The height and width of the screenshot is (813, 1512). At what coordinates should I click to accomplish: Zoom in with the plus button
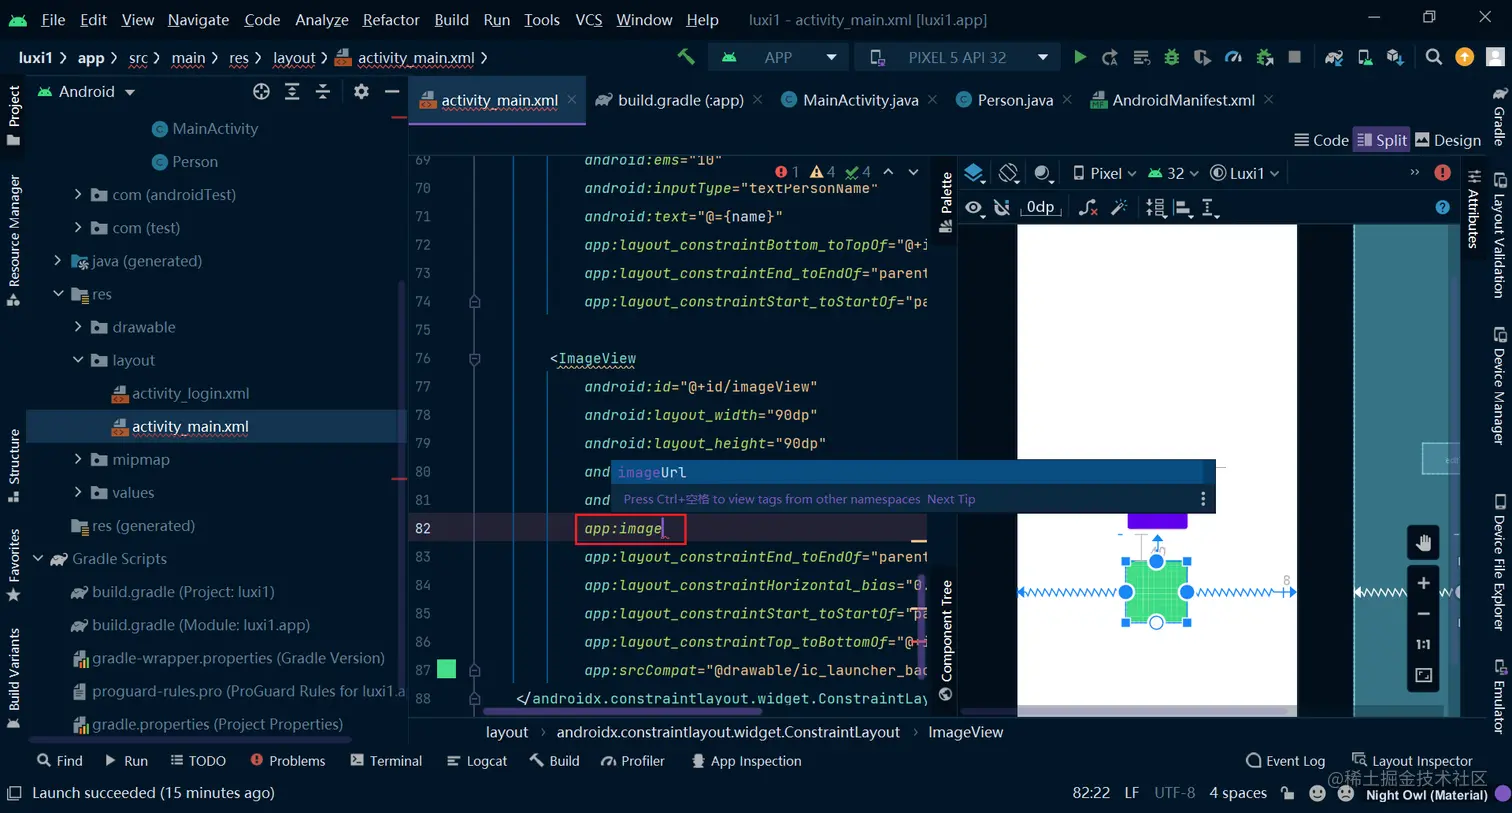(1423, 583)
